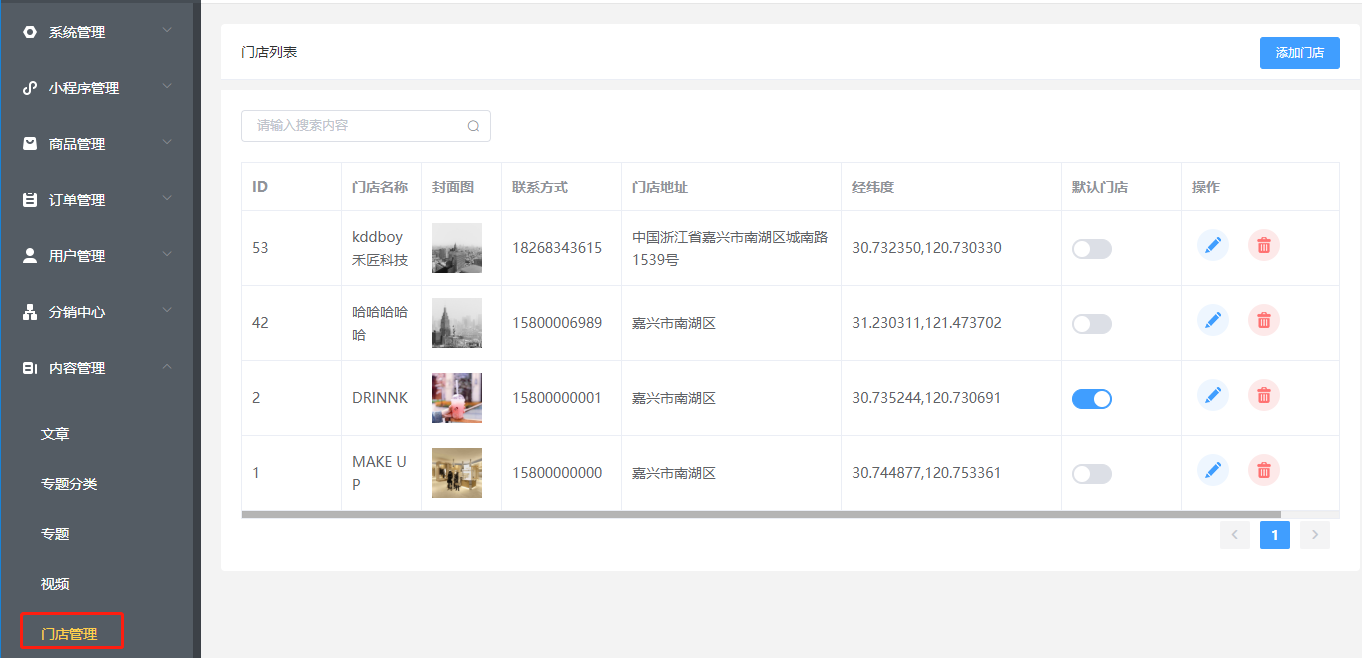The image size is (1362, 658).
Task: Open MAKE UP cover thumbnail
Action: tap(457, 473)
